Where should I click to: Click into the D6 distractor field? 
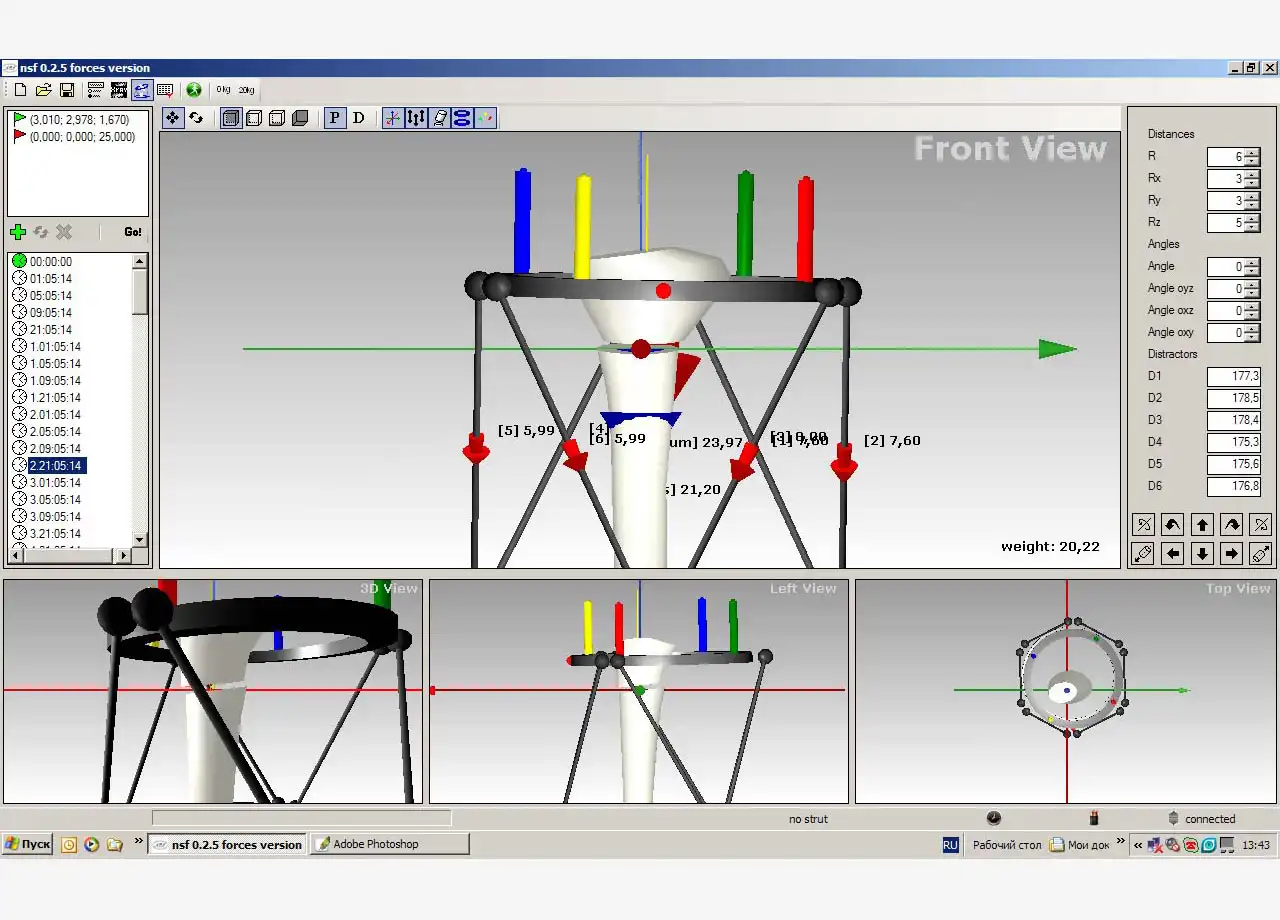(1234, 487)
